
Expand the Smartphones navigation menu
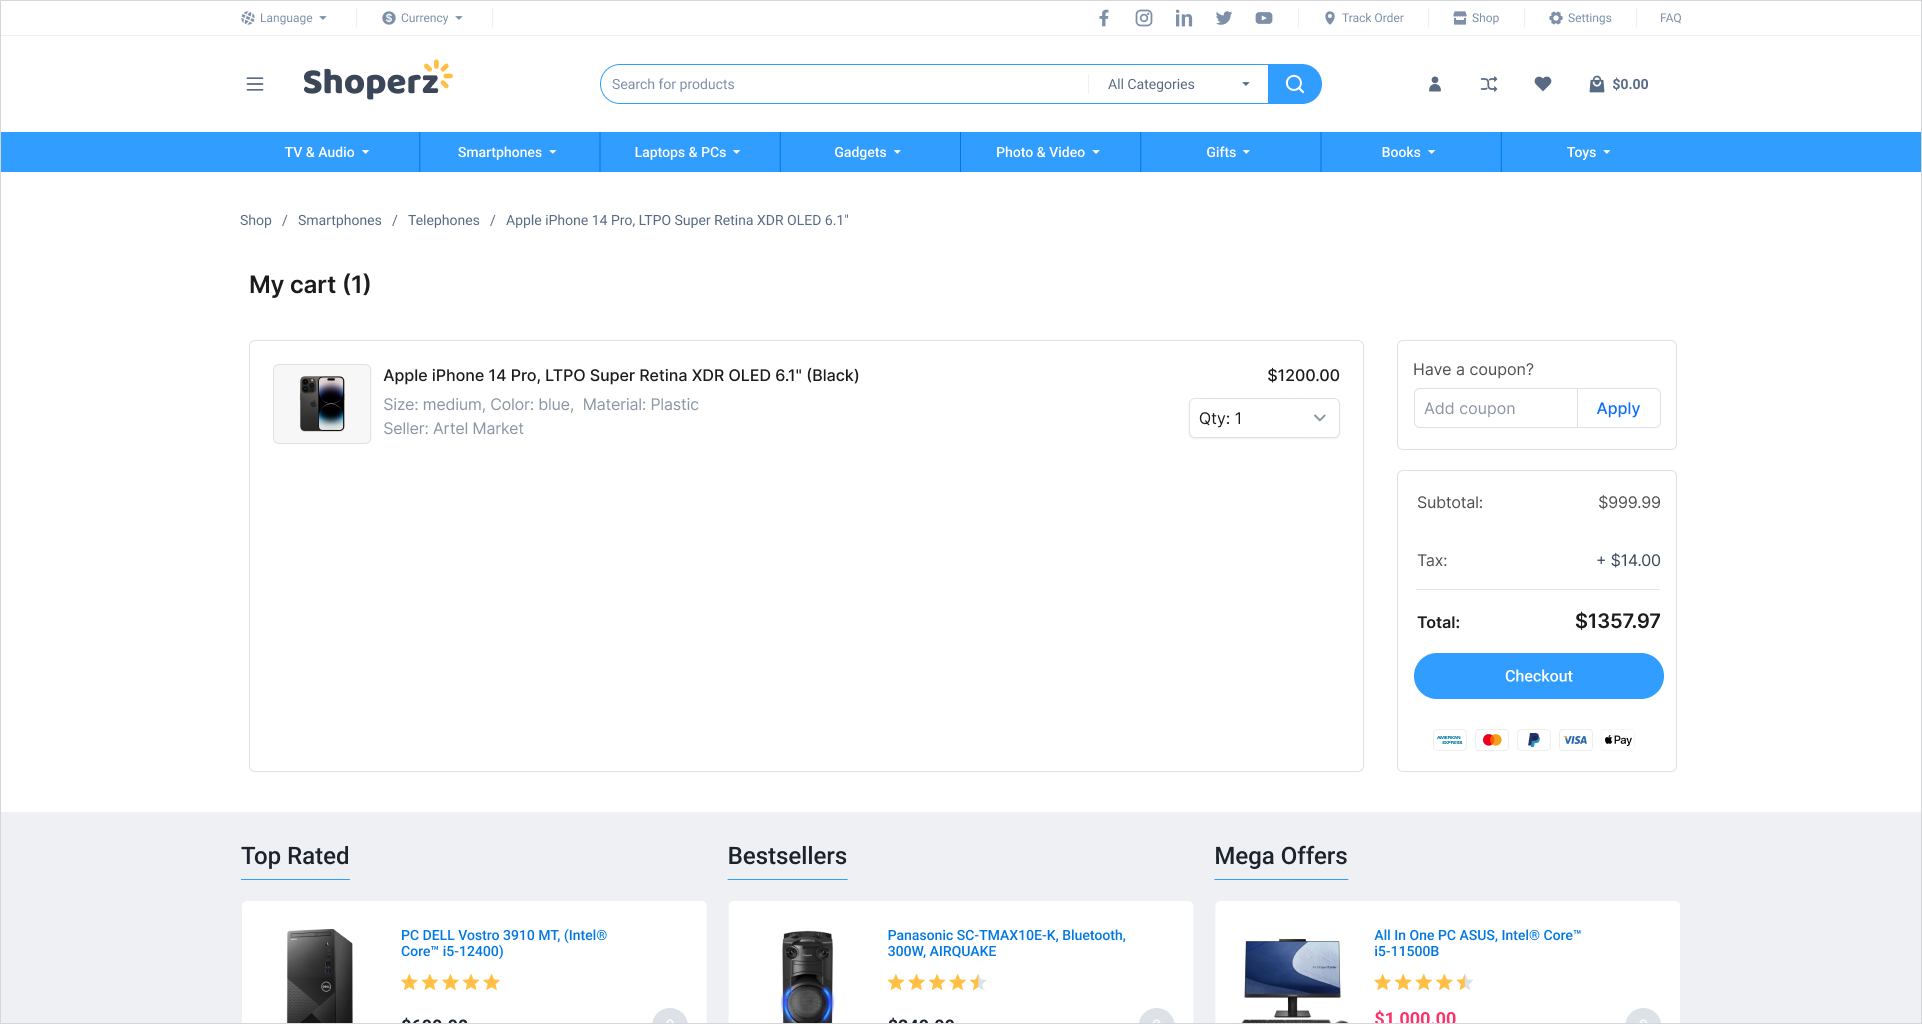click(507, 152)
